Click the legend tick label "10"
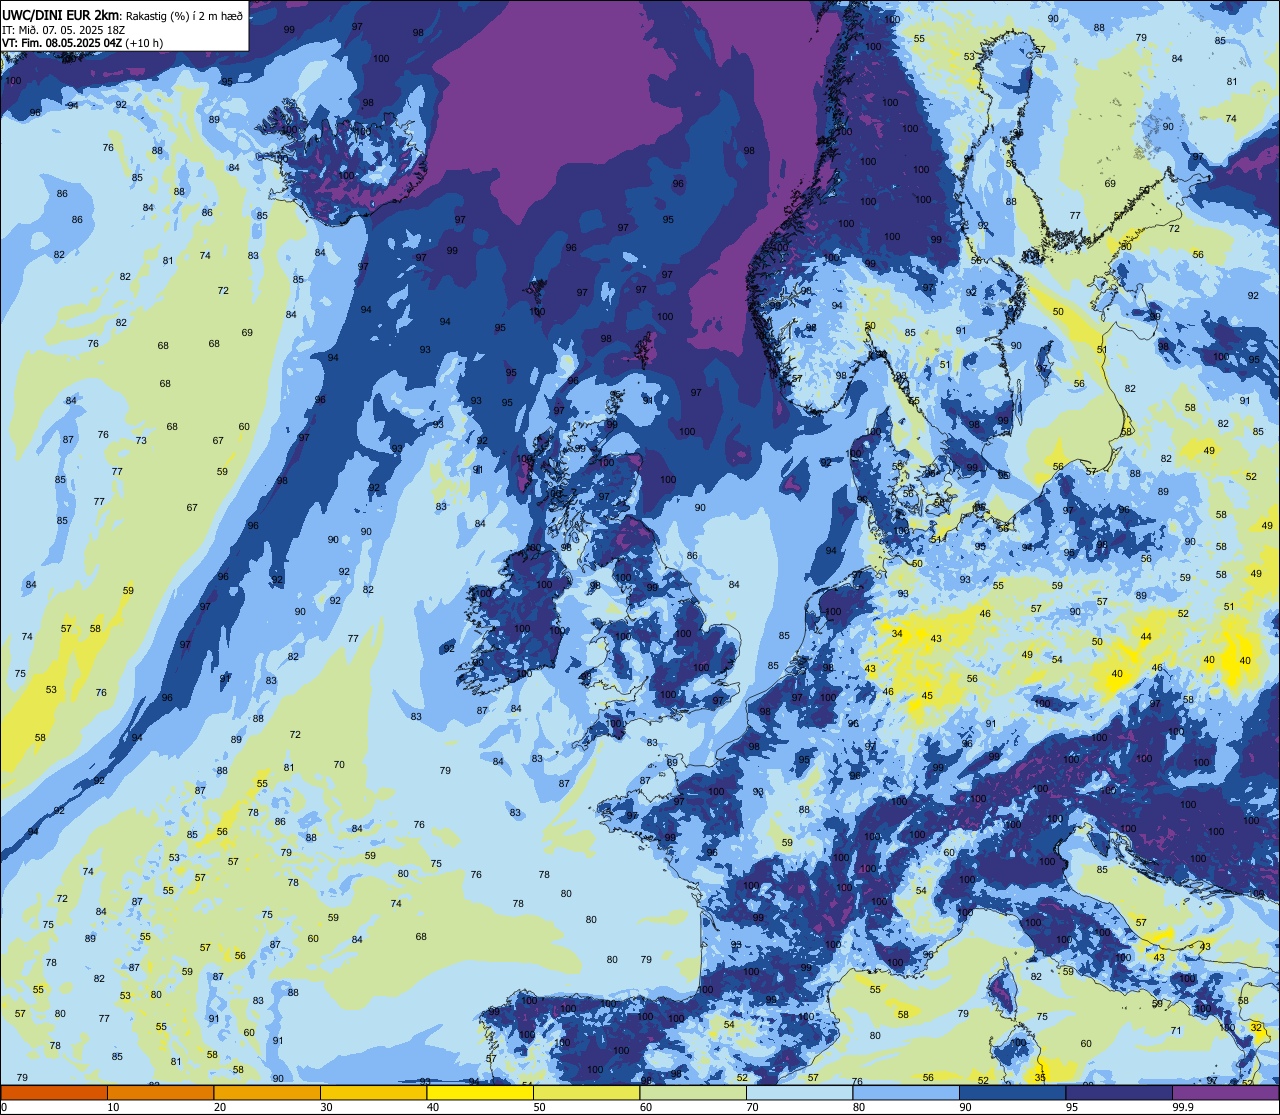 (x=113, y=1107)
